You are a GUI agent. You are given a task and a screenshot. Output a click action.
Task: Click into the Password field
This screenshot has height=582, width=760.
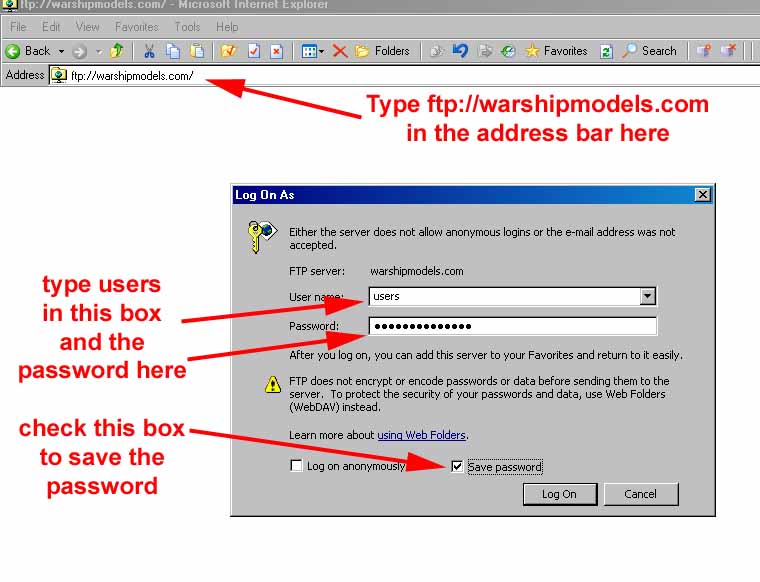point(512,326)
